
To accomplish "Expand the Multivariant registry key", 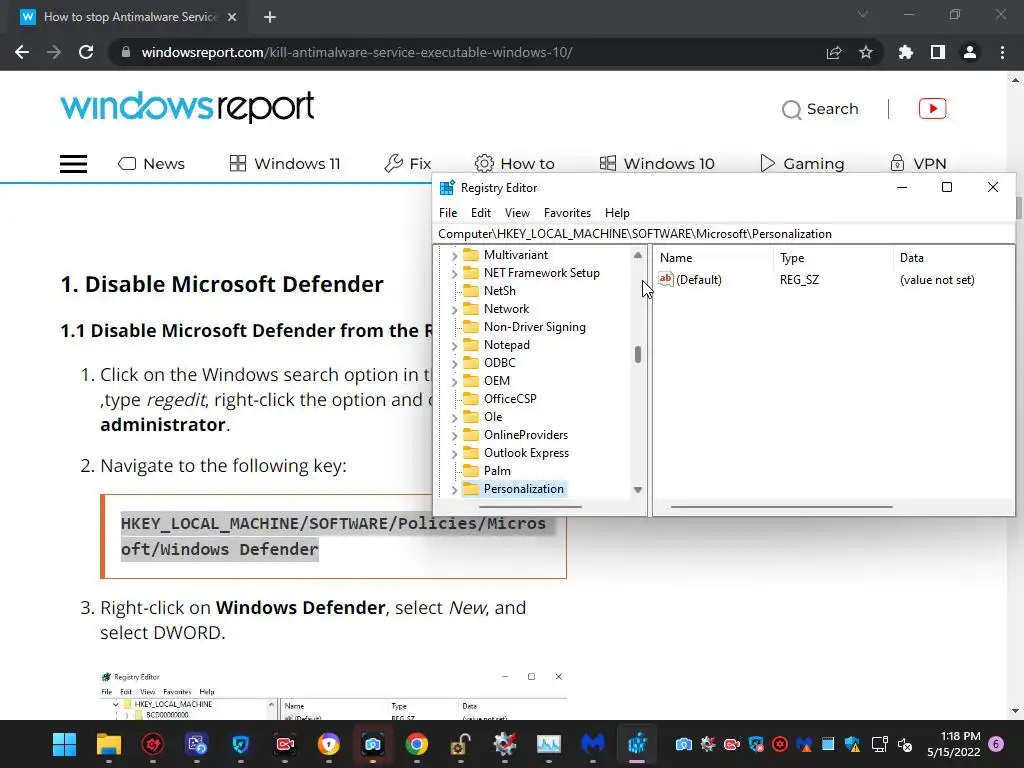I will pyautogui.click(x=455, y=255).
